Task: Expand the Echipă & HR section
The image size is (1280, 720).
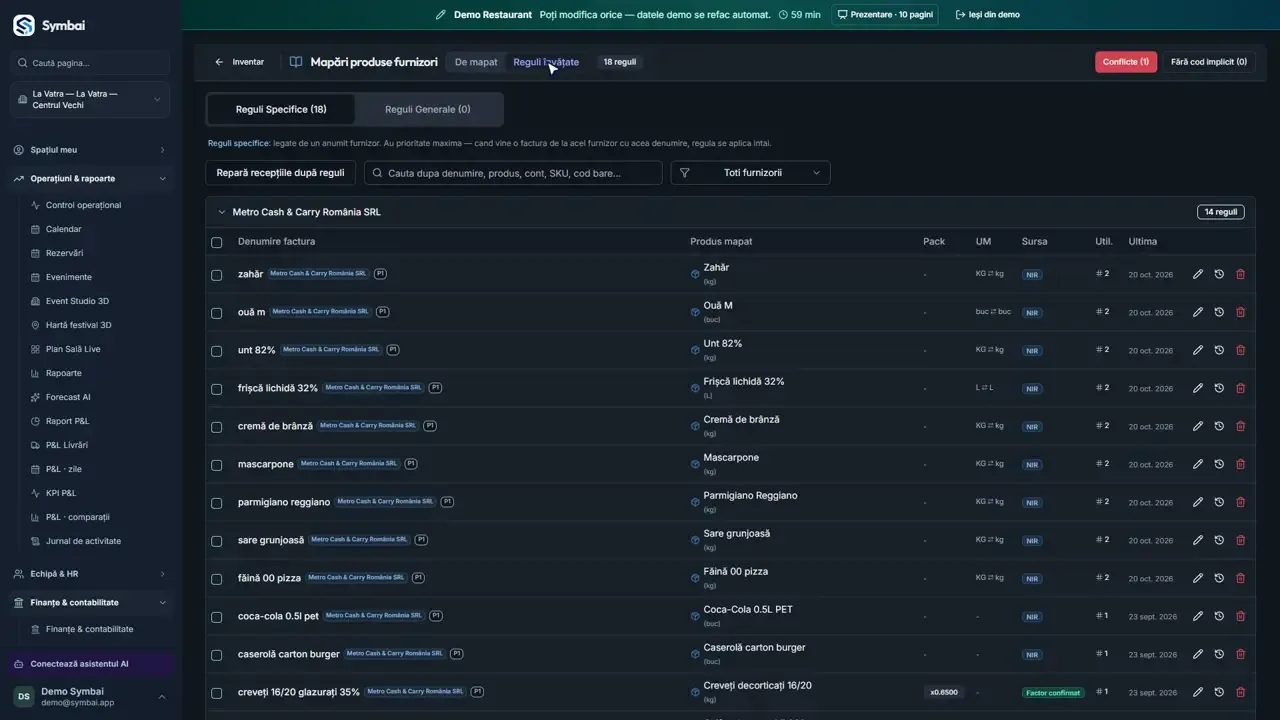Action: 90,574
